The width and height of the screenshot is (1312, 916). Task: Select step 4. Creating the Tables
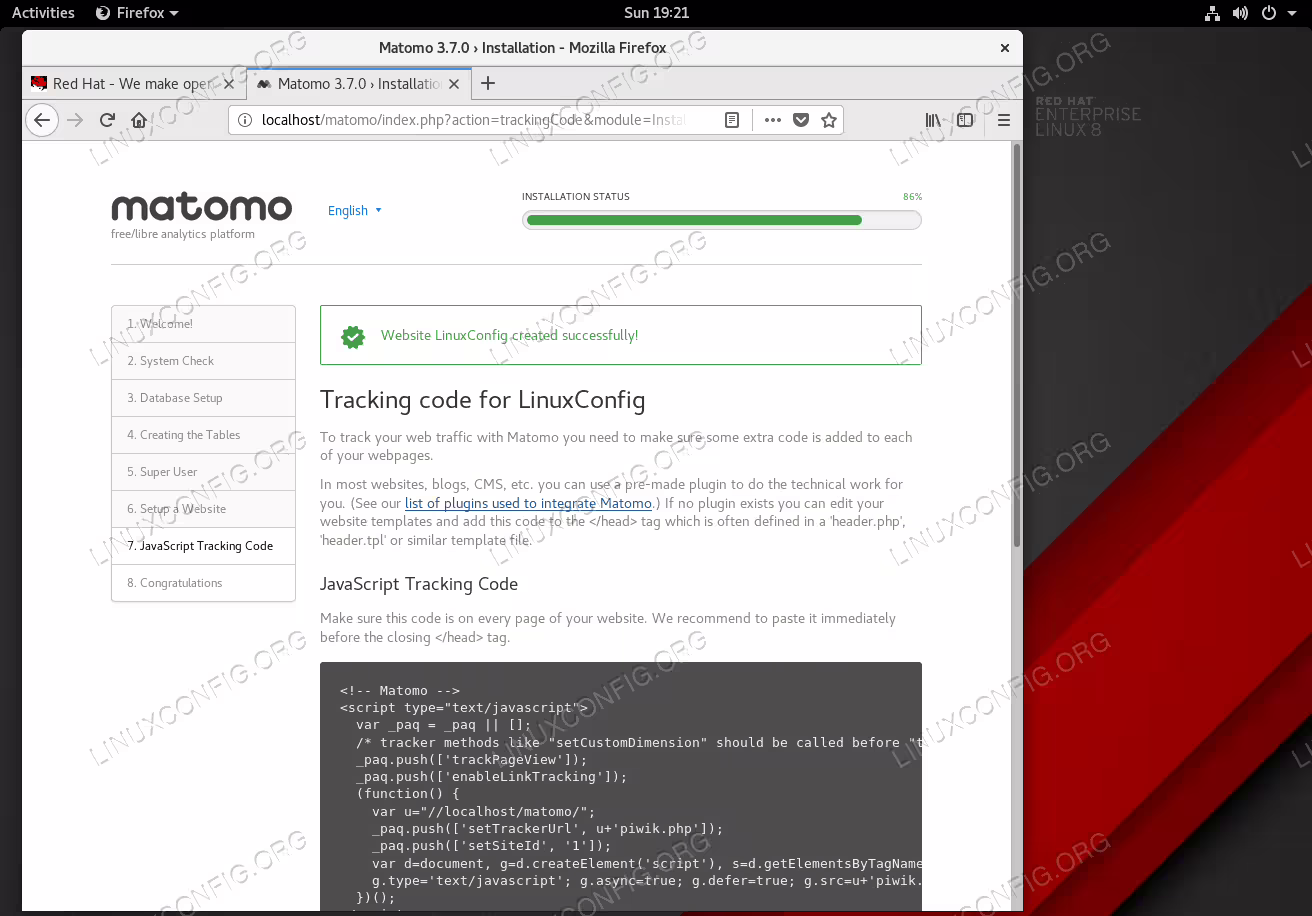point(203,435)
